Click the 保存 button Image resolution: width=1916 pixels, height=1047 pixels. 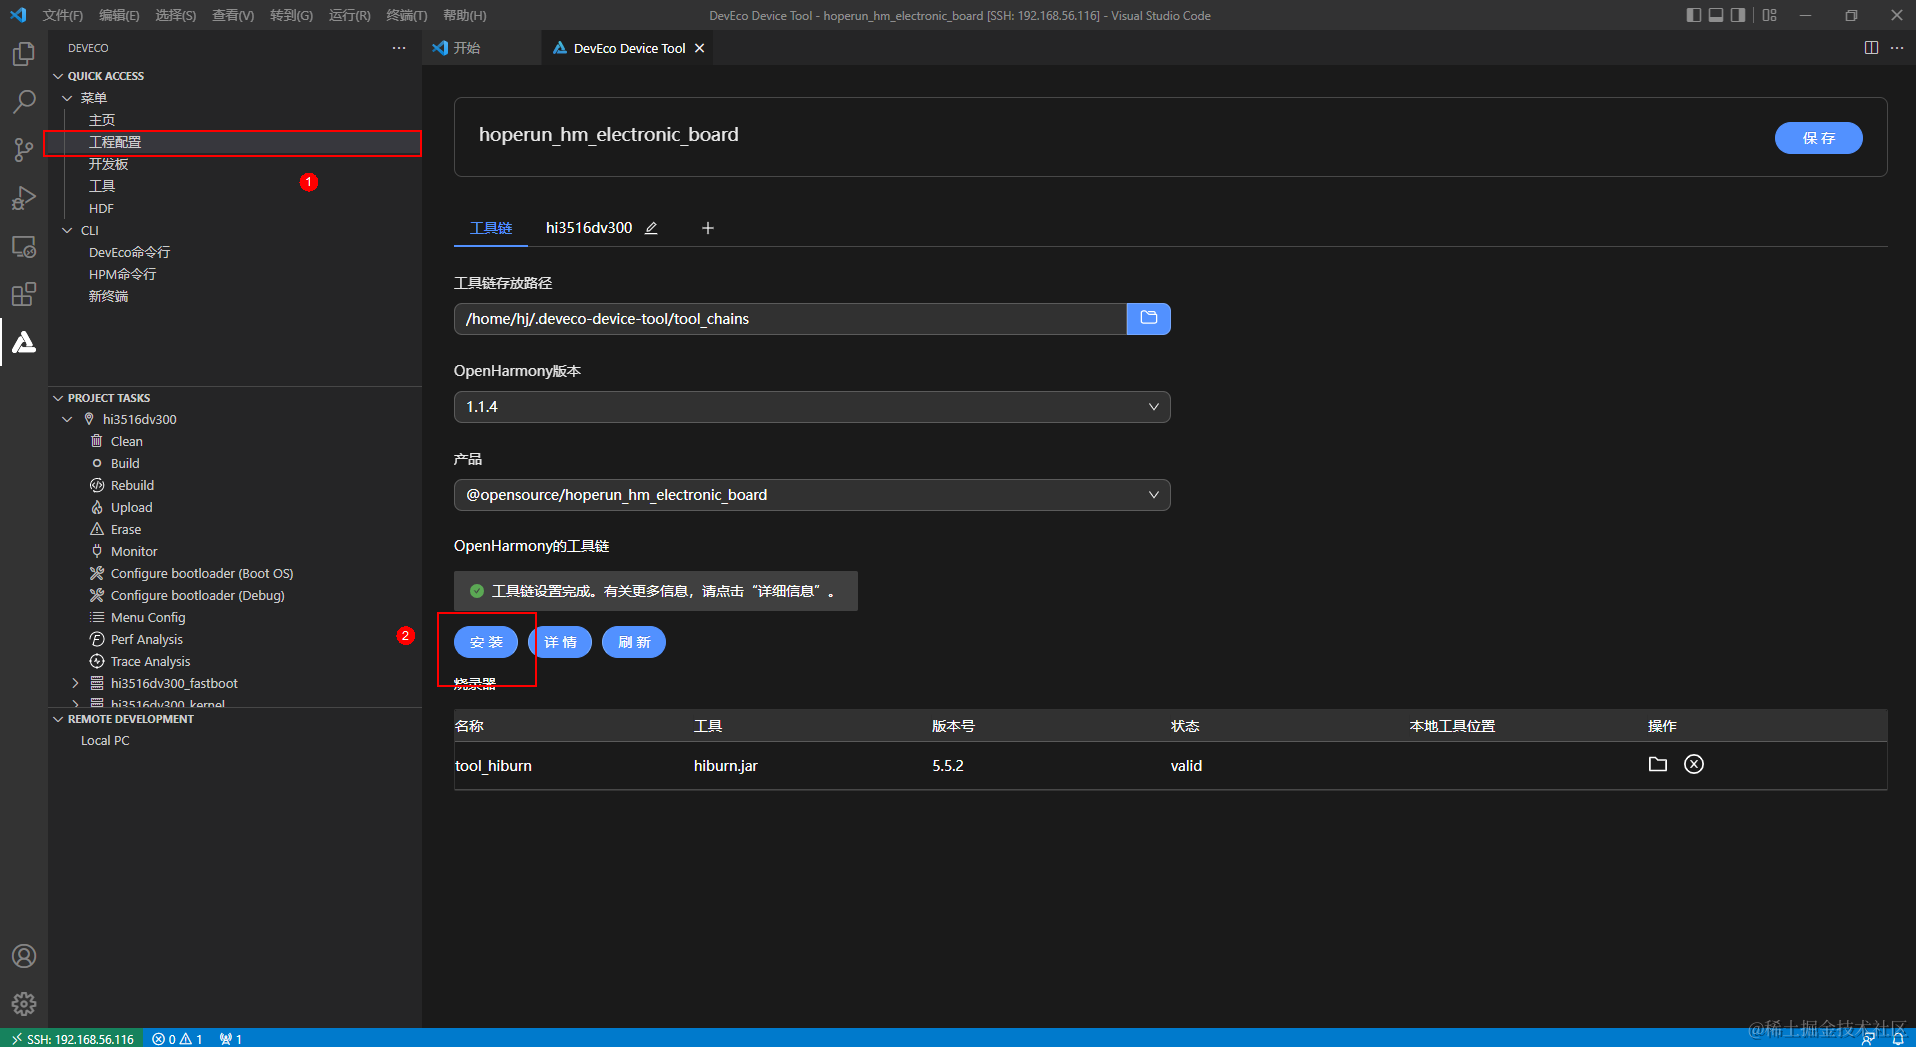1818,138
